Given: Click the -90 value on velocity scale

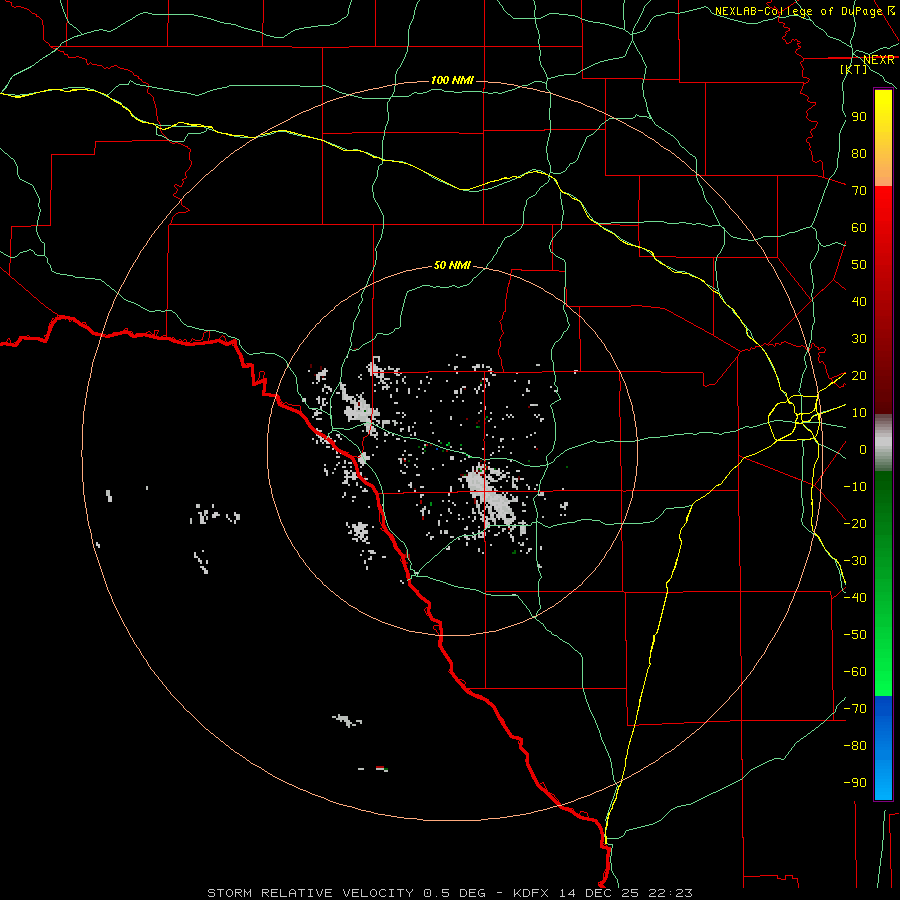Looking at the screenshot, I should click(x=855, y=783).
